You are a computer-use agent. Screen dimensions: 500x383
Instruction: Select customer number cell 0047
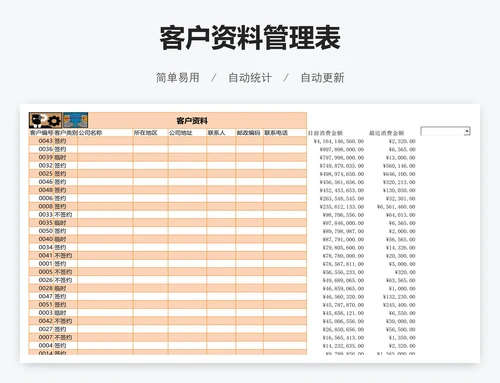point(46,296)
